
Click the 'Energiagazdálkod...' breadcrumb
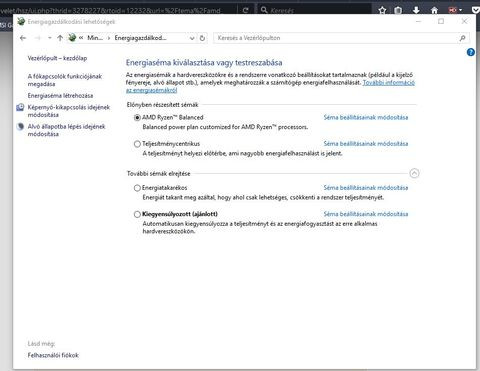pyautogui.click(x=140, y=38)
